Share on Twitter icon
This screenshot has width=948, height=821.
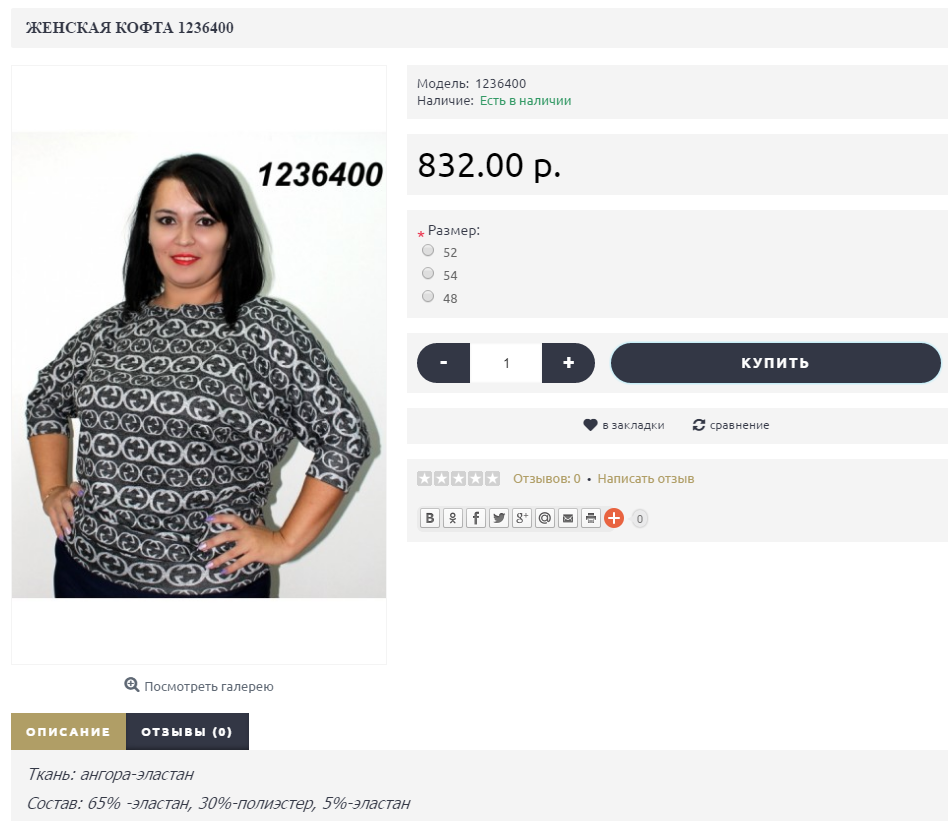[499, 518]
